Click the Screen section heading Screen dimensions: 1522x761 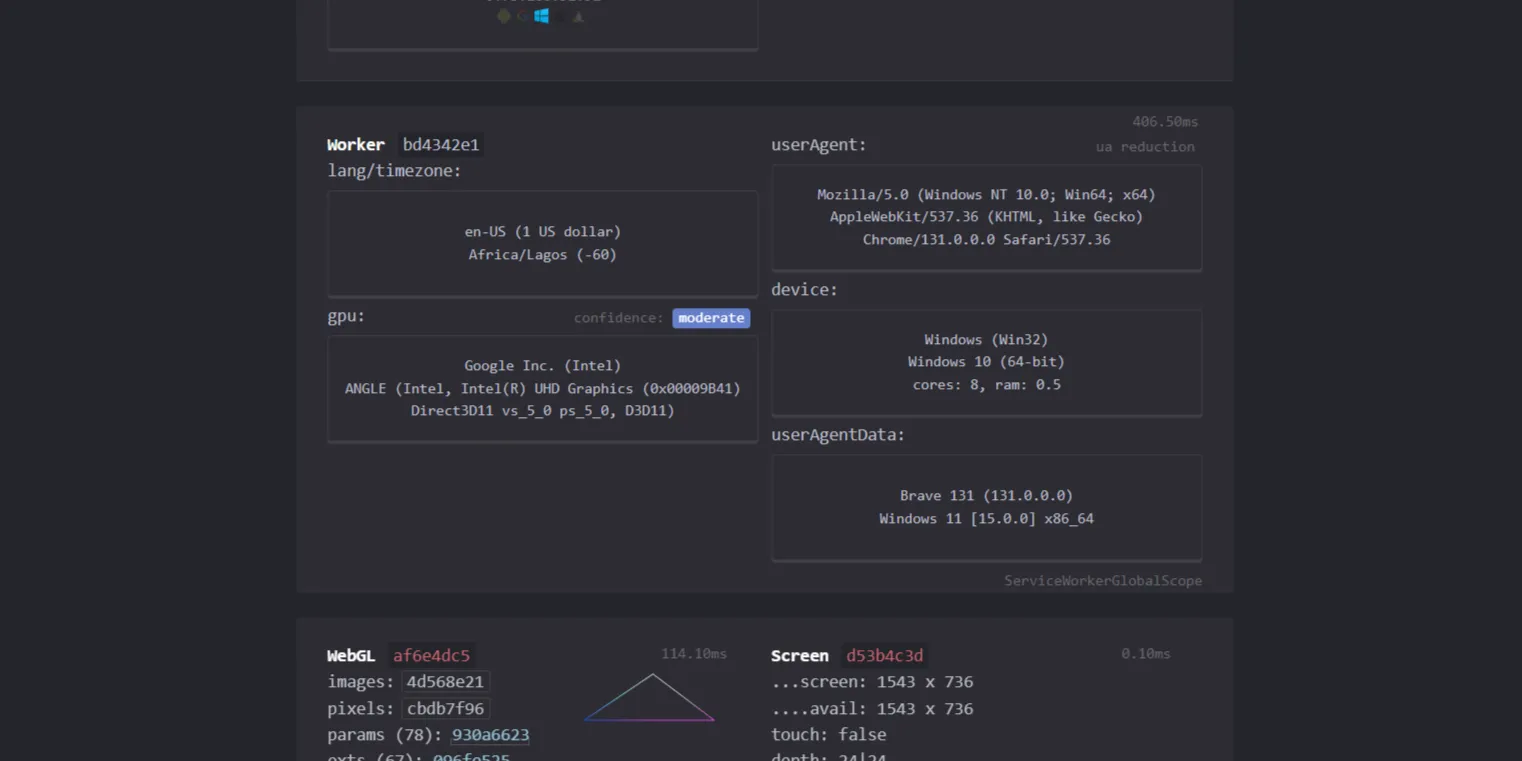click(800, 656)
